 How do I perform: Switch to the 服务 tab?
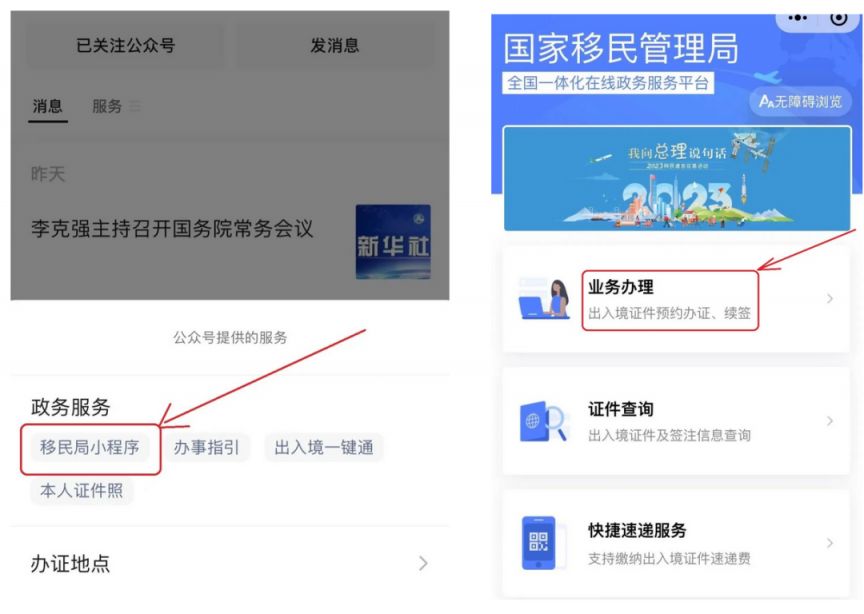point(107,106)
